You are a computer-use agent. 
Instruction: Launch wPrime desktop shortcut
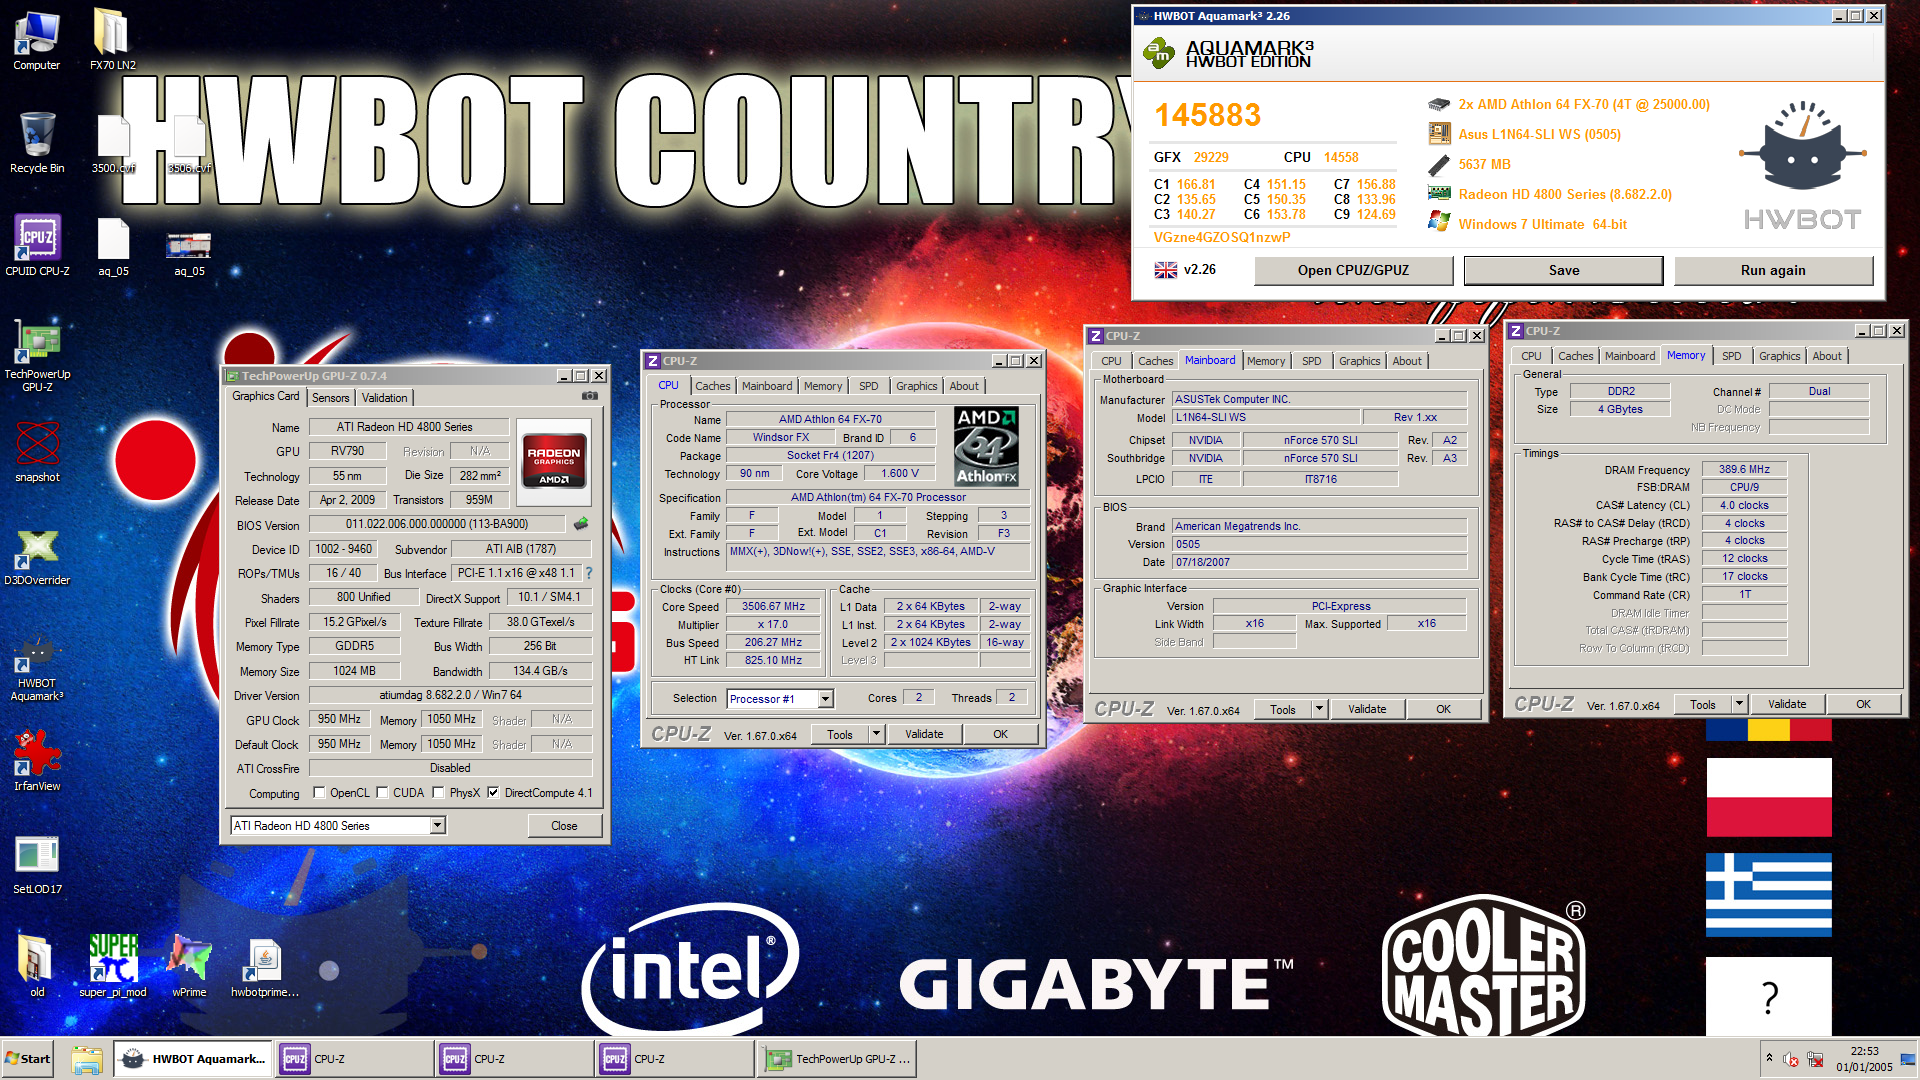(189, 967)
